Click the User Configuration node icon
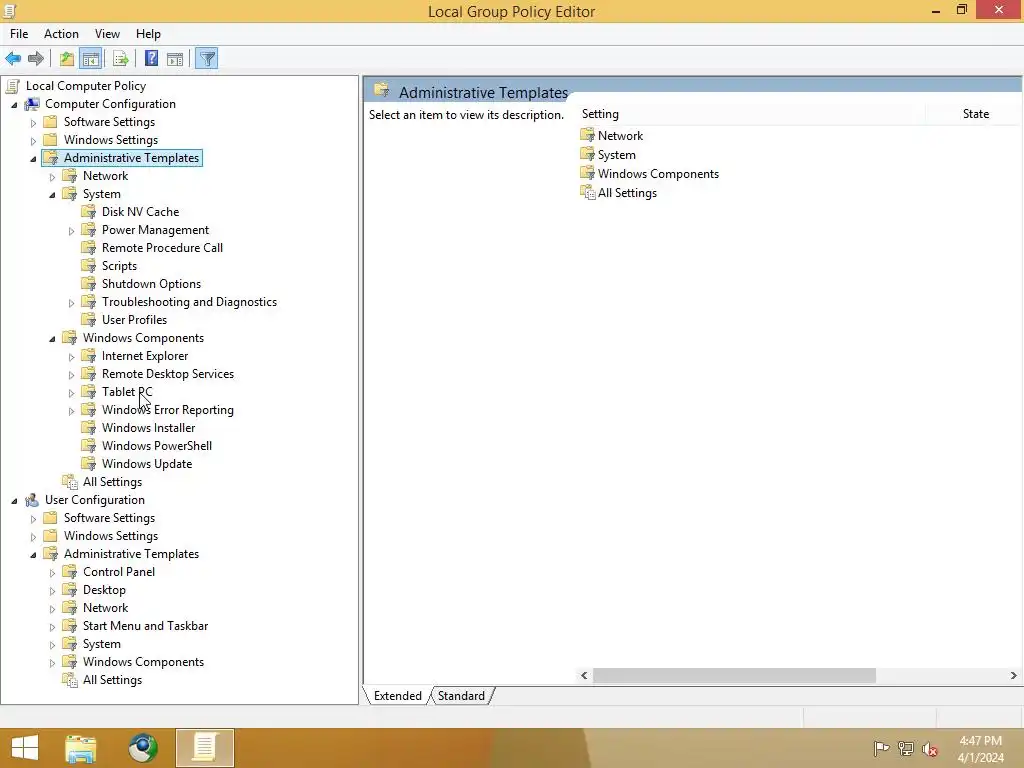The image size is (1024, 768). (x=31, y=500)
